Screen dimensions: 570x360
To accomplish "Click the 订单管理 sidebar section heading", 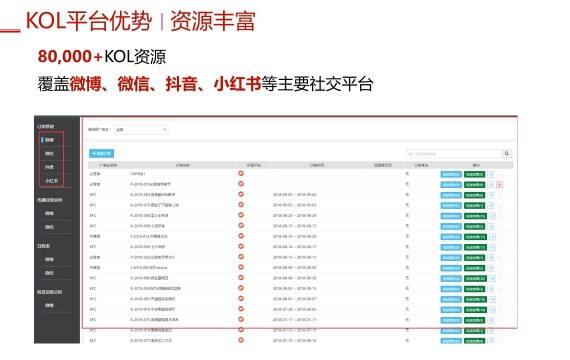I will [46, 126].
